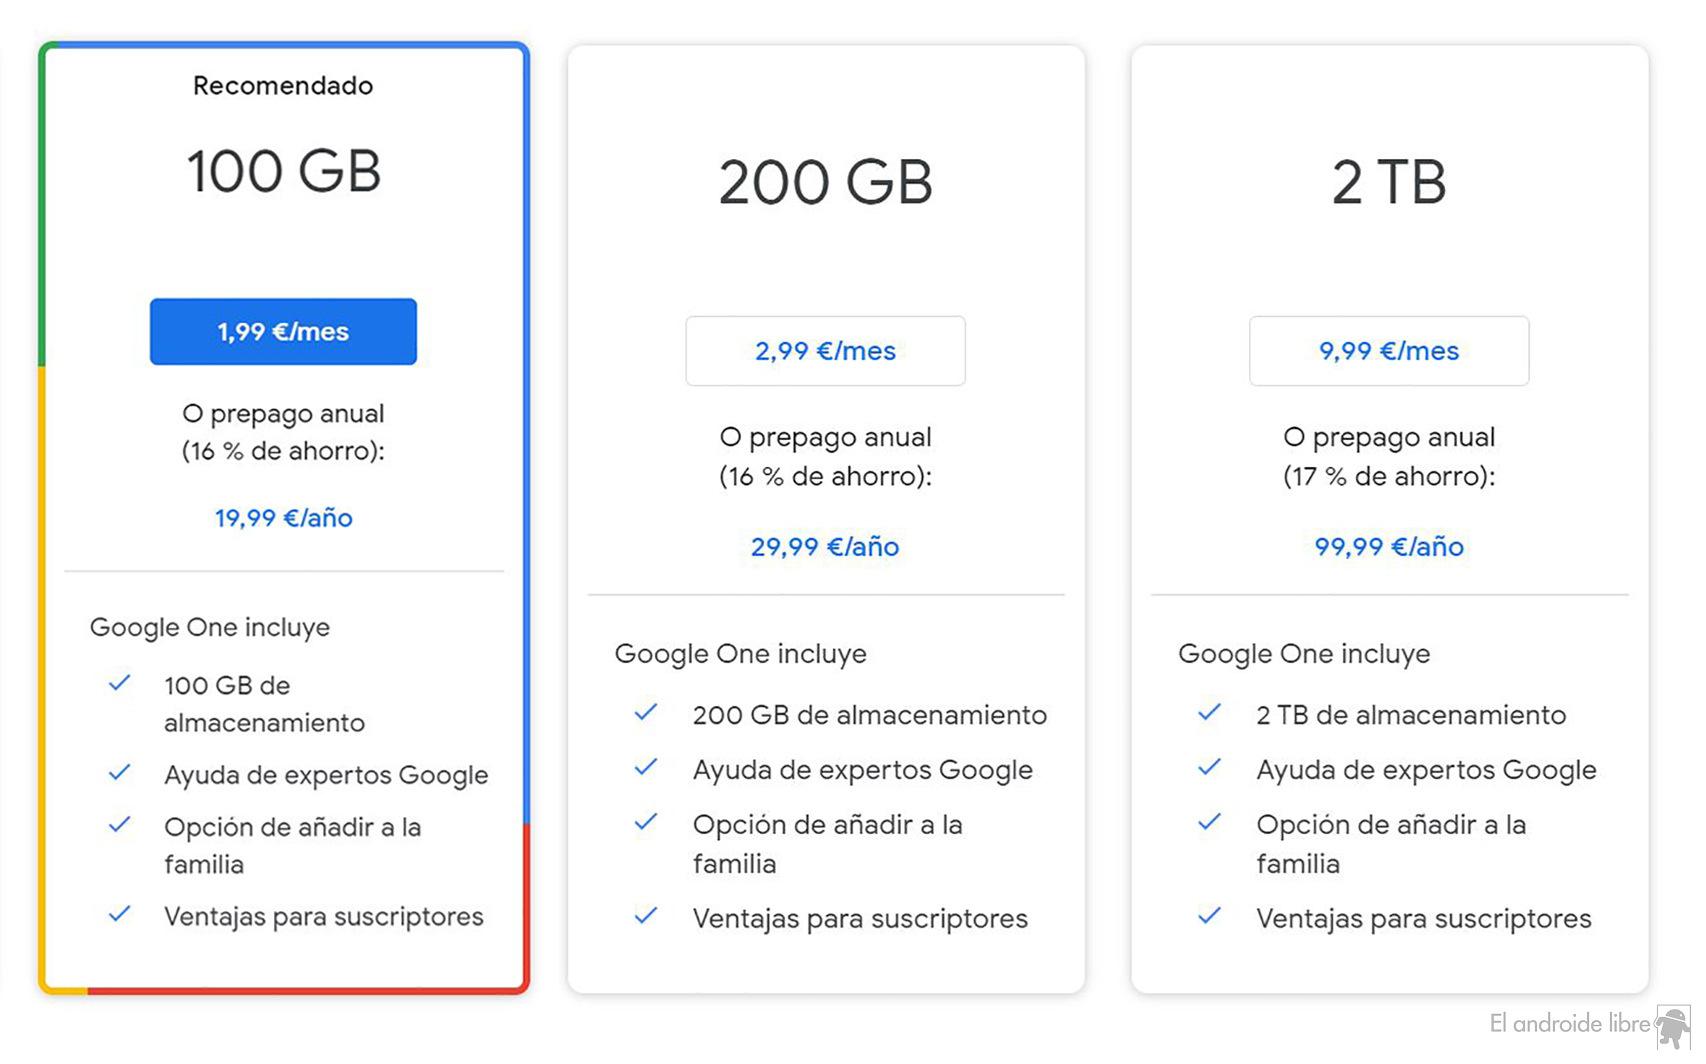Select the 2,99 €/mes monthly plan
The height and width of the screenshot is (1064, 1706).
pos(825,350)
